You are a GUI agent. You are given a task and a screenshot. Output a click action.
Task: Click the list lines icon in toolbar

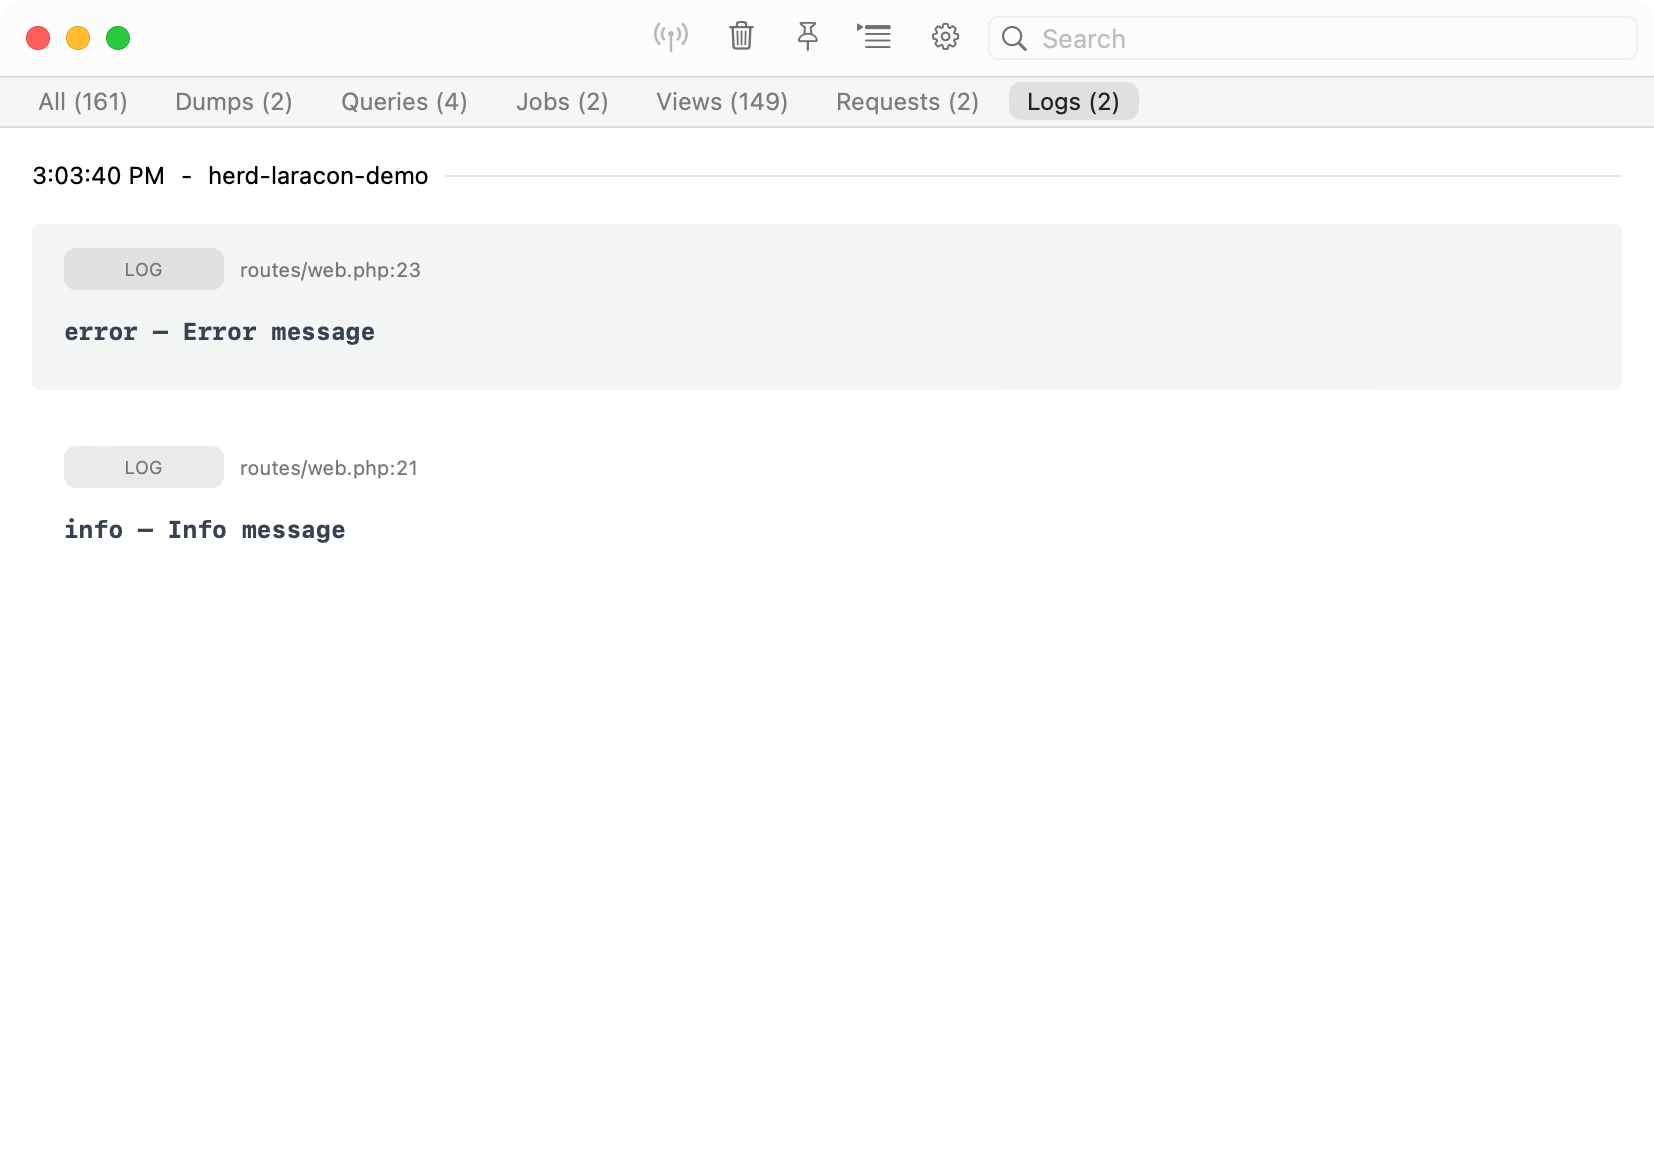pos(874,37)
